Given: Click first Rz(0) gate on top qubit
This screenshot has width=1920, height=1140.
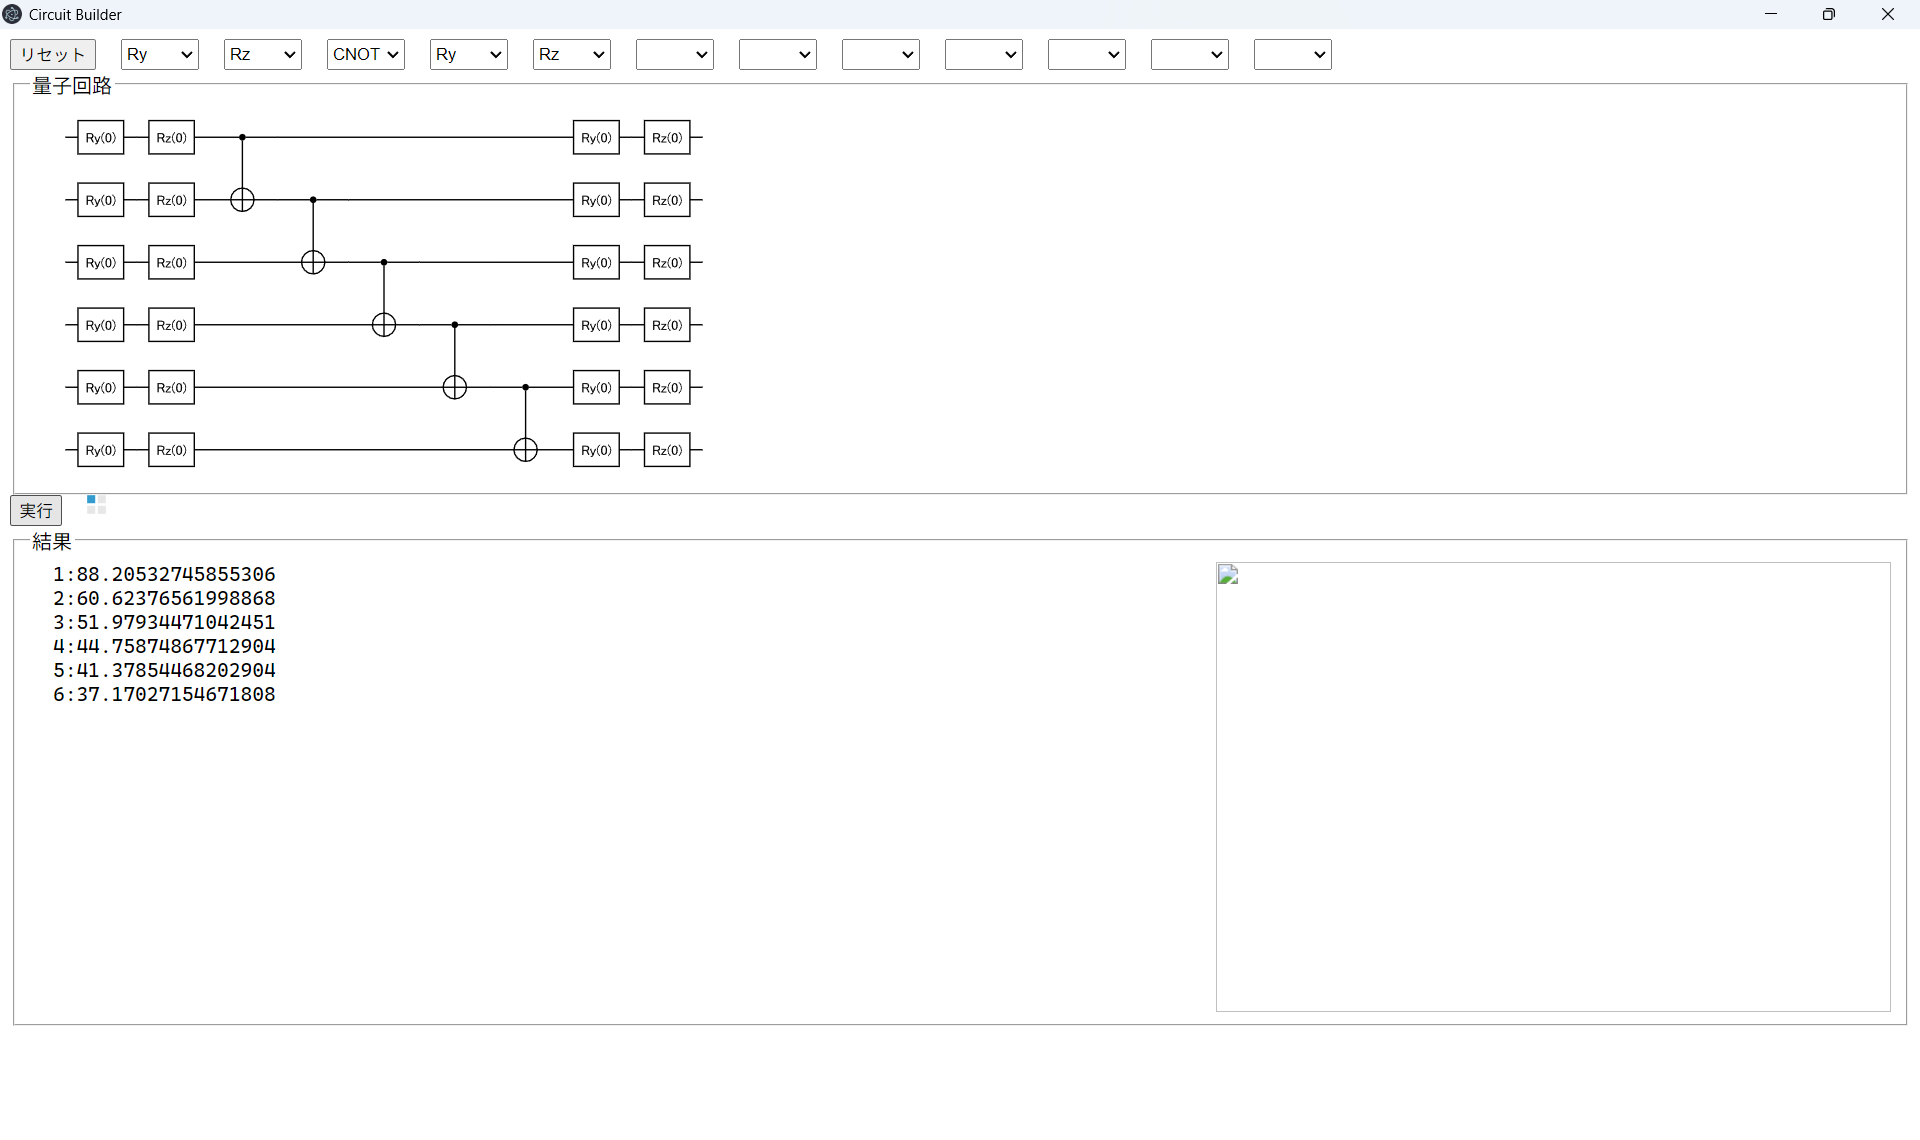Looking at the screenshot, I should 172,138.
